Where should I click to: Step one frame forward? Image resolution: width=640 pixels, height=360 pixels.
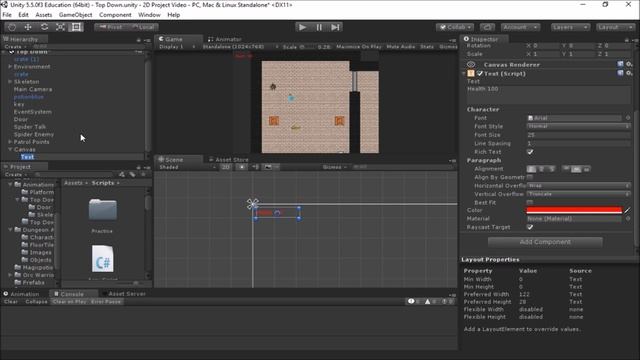coord(335,27)
